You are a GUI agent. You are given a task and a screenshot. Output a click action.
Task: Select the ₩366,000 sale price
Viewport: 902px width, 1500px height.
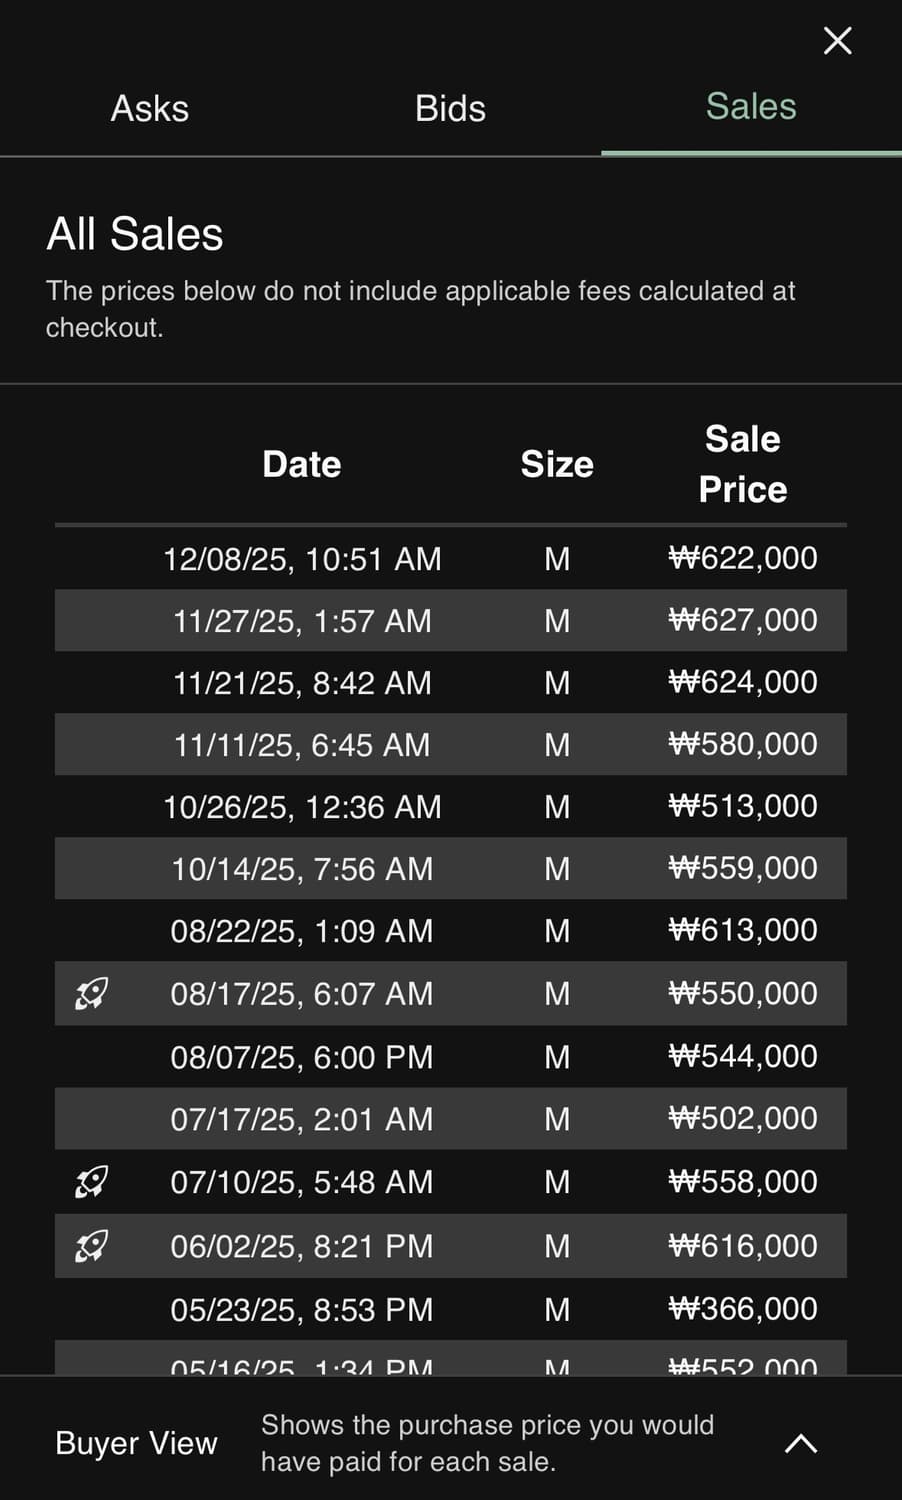point(742,1309)
